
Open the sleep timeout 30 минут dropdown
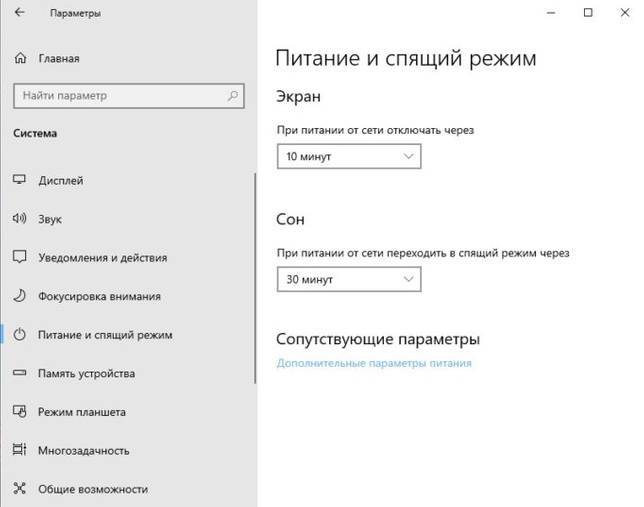pos(349,279)
